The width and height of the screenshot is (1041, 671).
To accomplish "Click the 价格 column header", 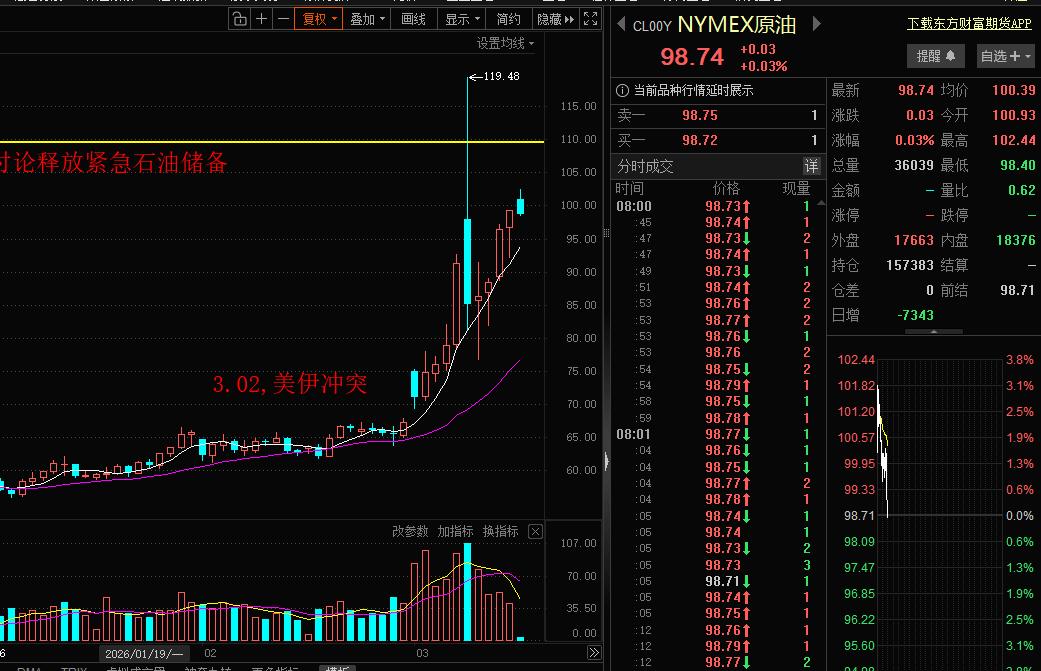I will [x=726, y=188].
